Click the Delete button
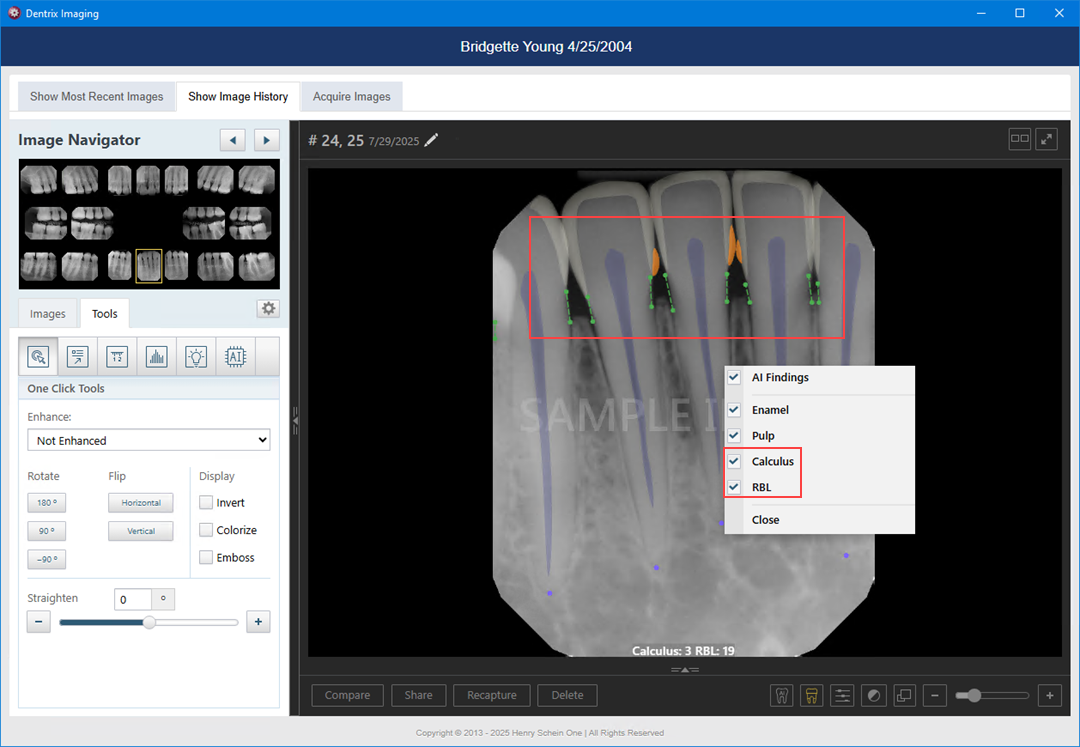The image size is (1080, 747). pos(568,695)
